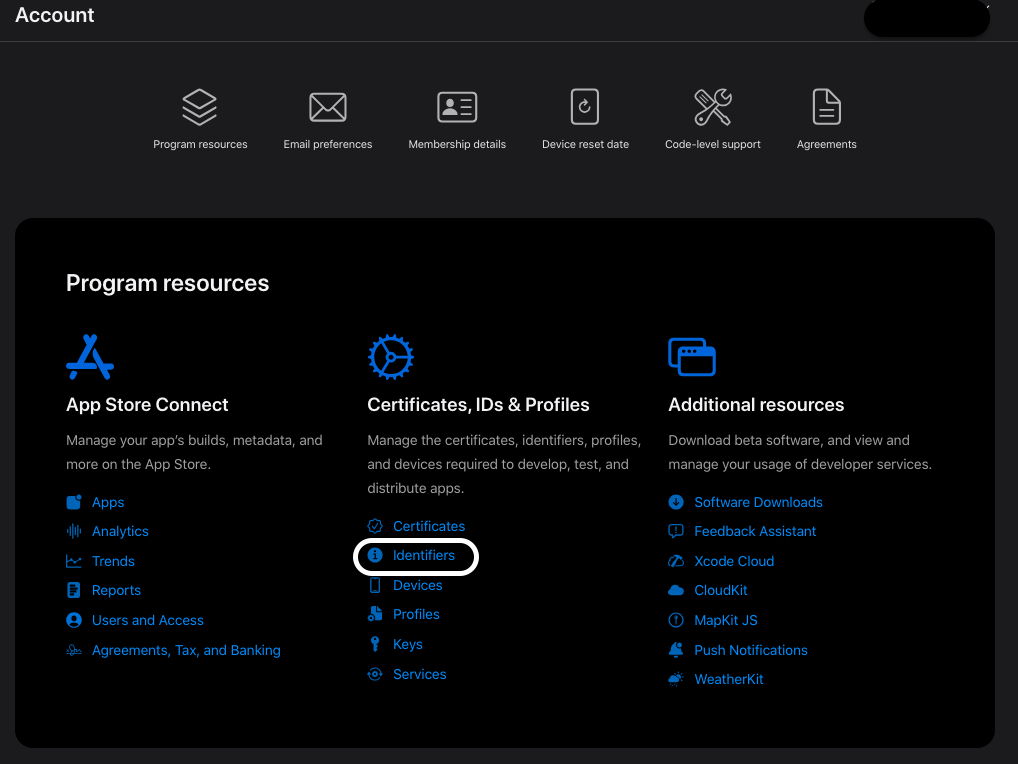1018x764 pixels.
Task: Open Software Downloads
Action: [x=758, y=501]
